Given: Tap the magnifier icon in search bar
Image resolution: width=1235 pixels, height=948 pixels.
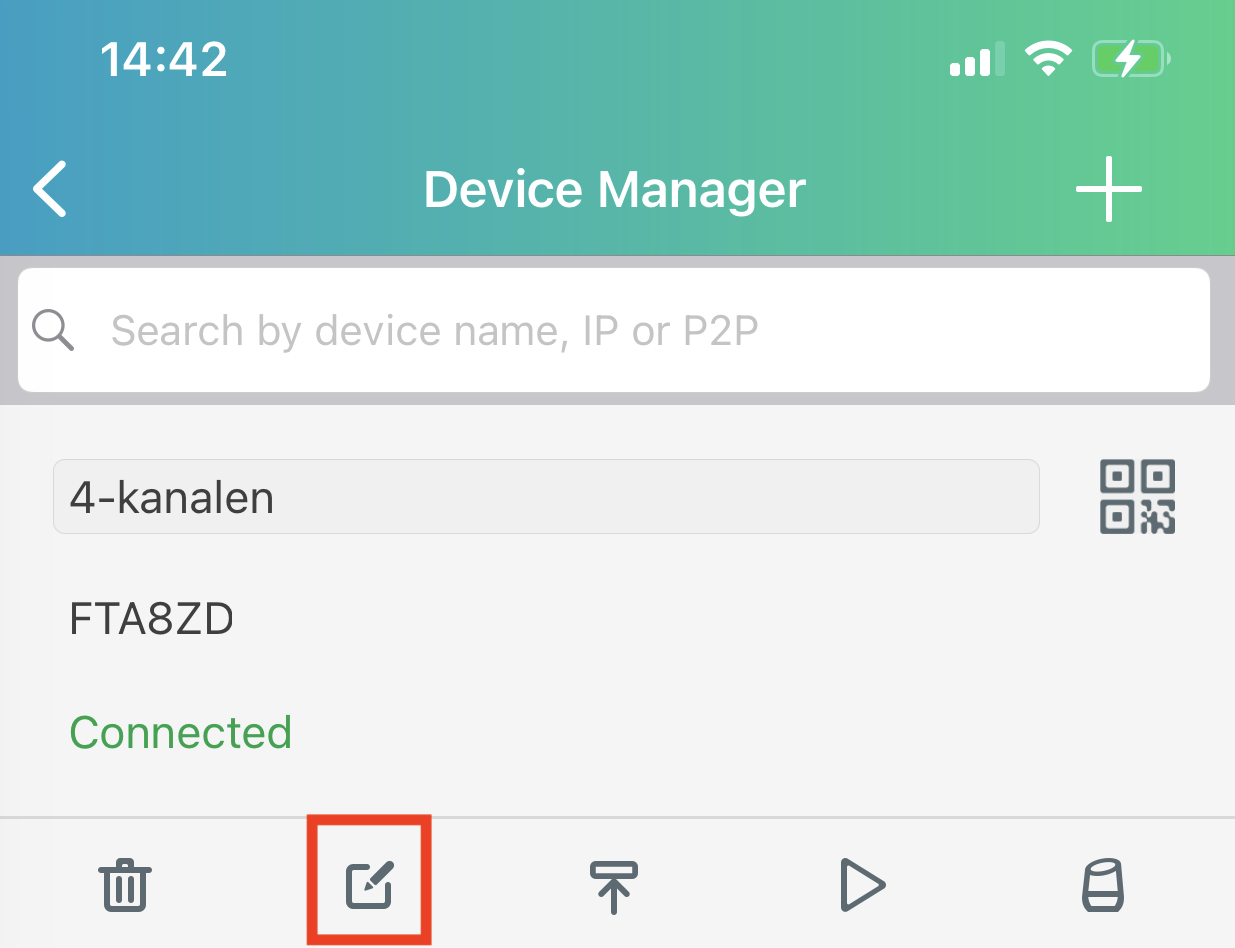Looking at the screenshot, I should pos(53,330).
